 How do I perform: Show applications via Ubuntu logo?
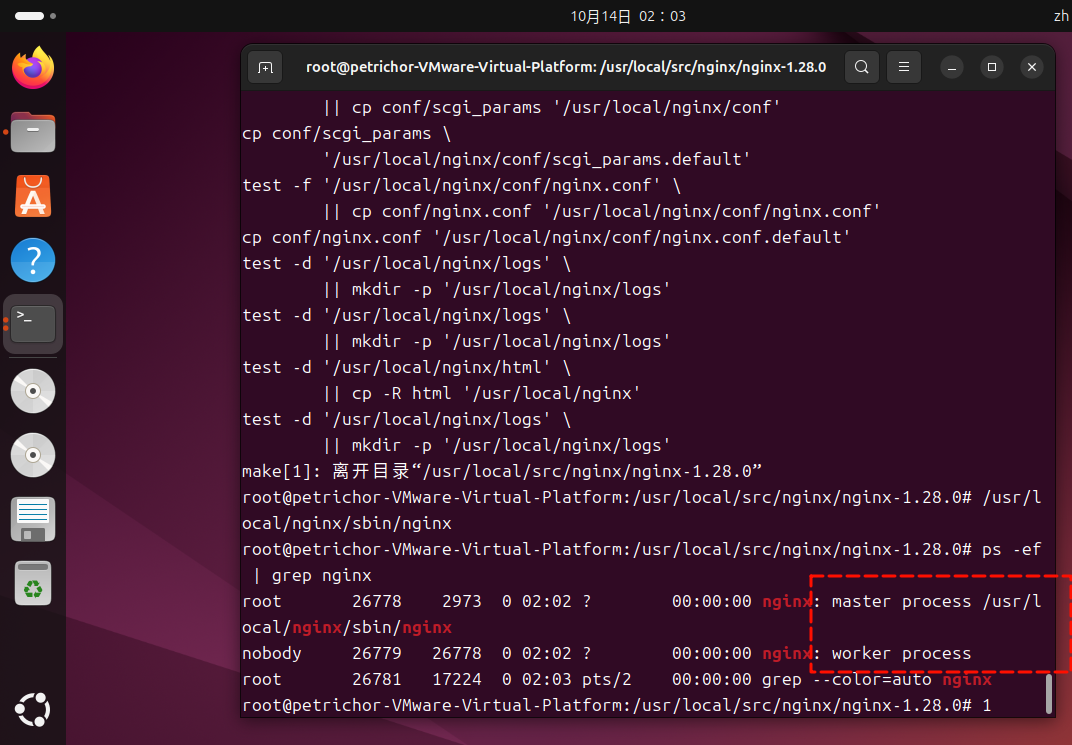(33, 709)
